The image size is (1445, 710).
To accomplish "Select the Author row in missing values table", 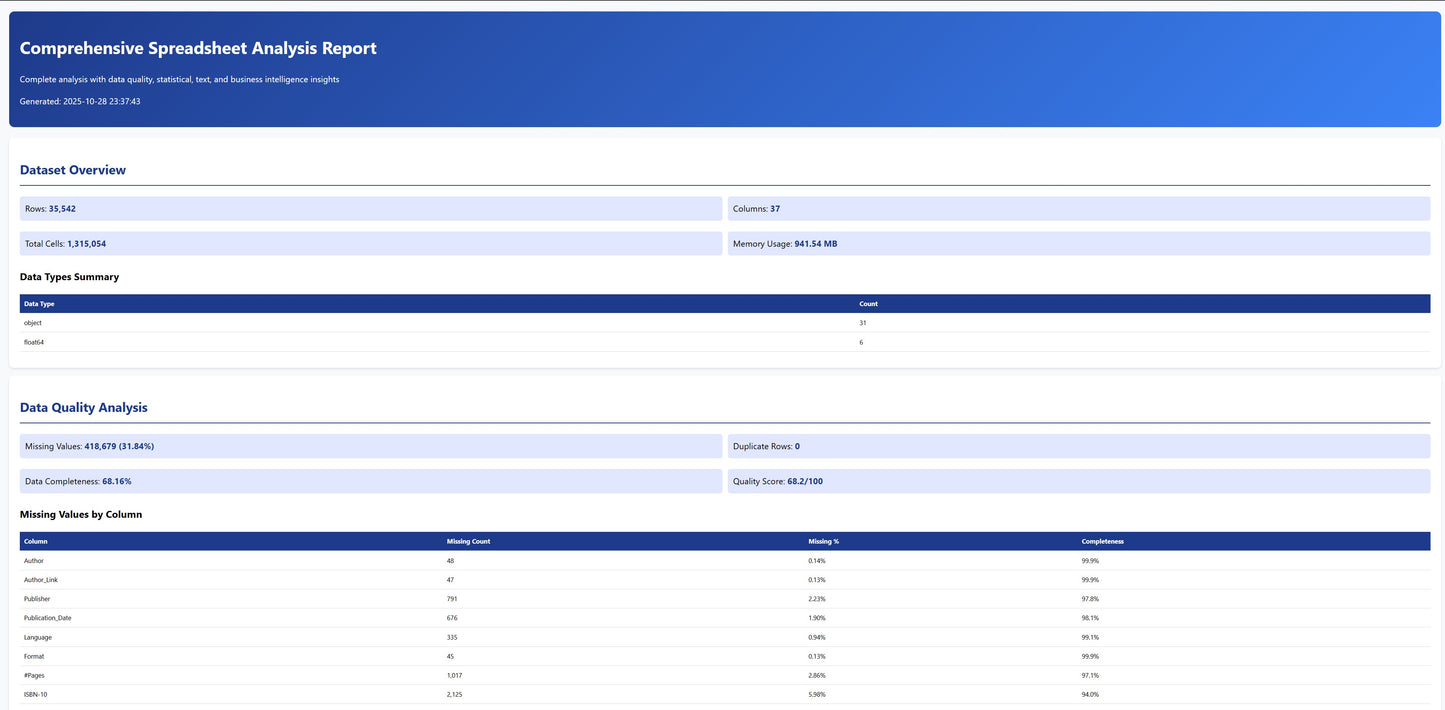I will 400,560.
